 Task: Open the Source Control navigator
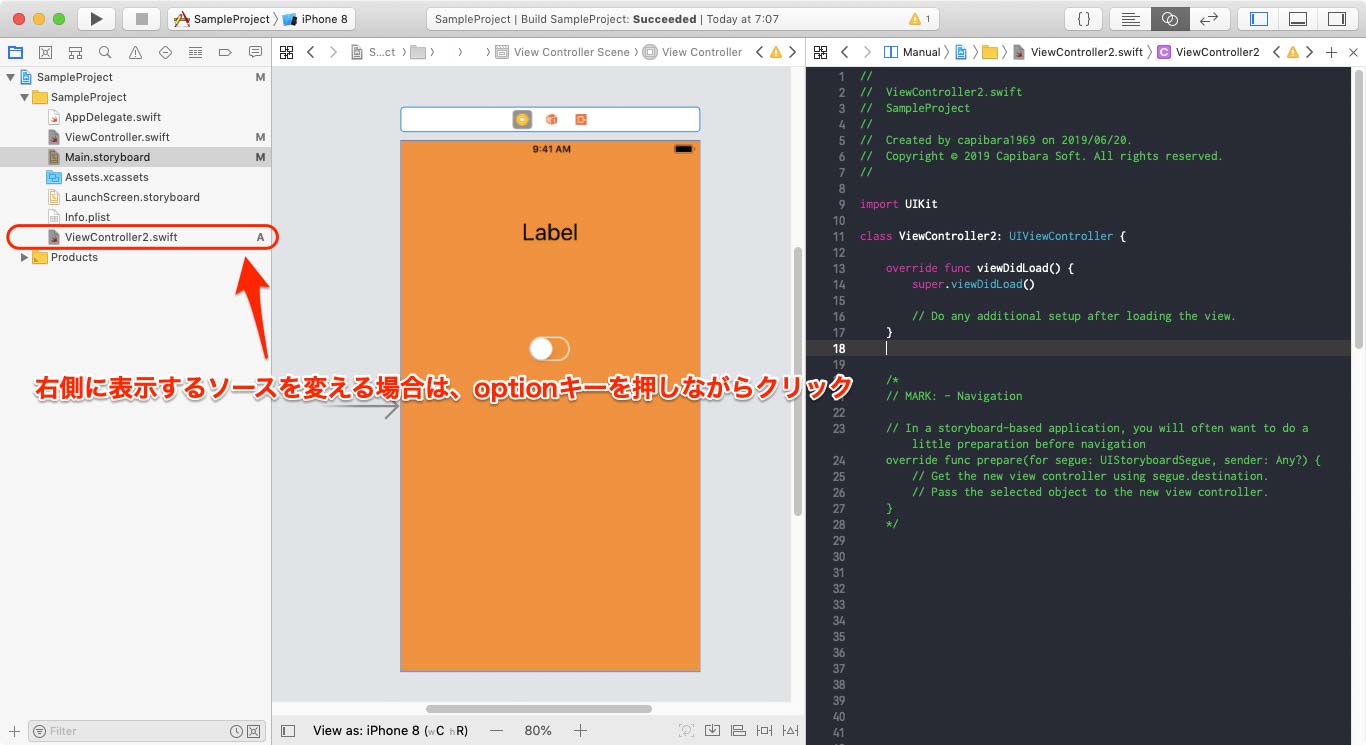(45, 52)
